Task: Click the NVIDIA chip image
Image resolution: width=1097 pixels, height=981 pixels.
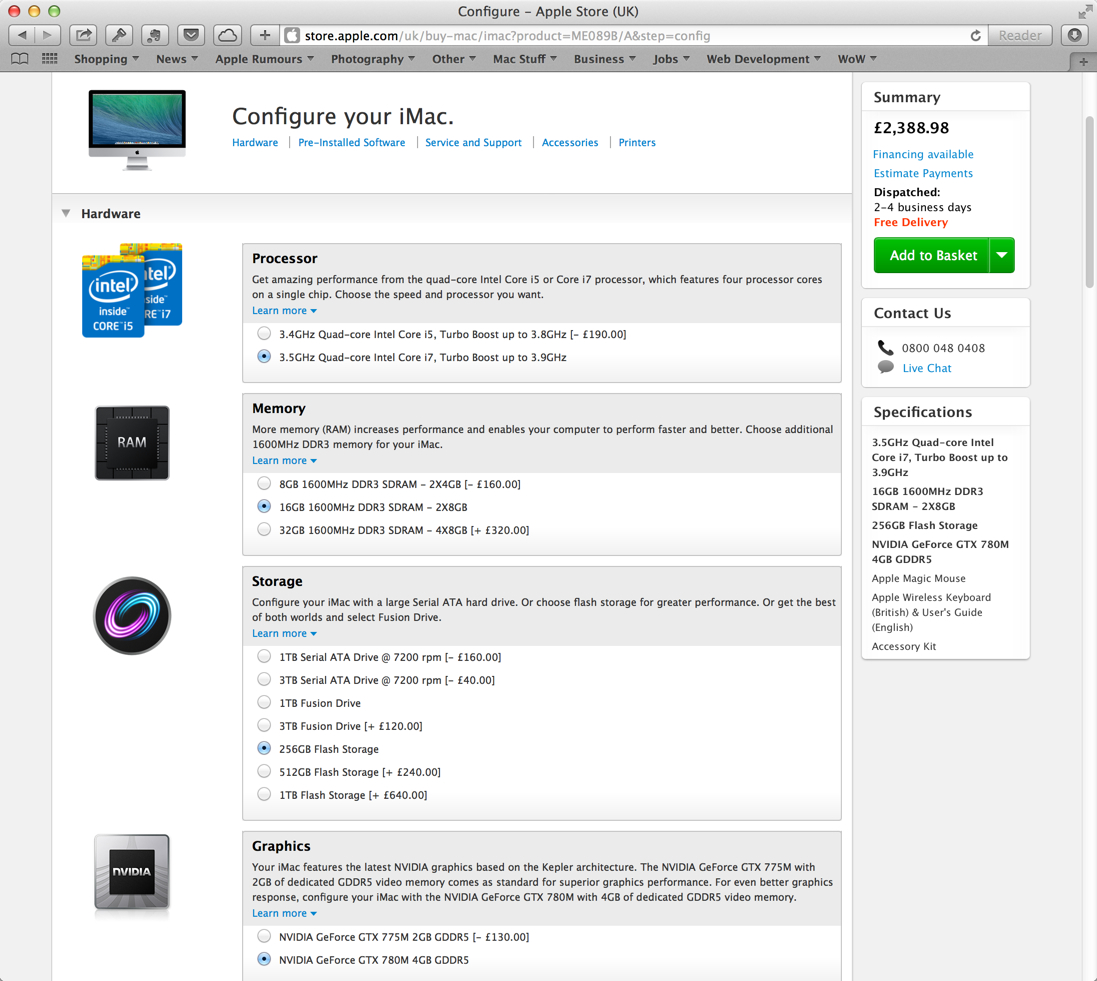Action: [132, 872]
